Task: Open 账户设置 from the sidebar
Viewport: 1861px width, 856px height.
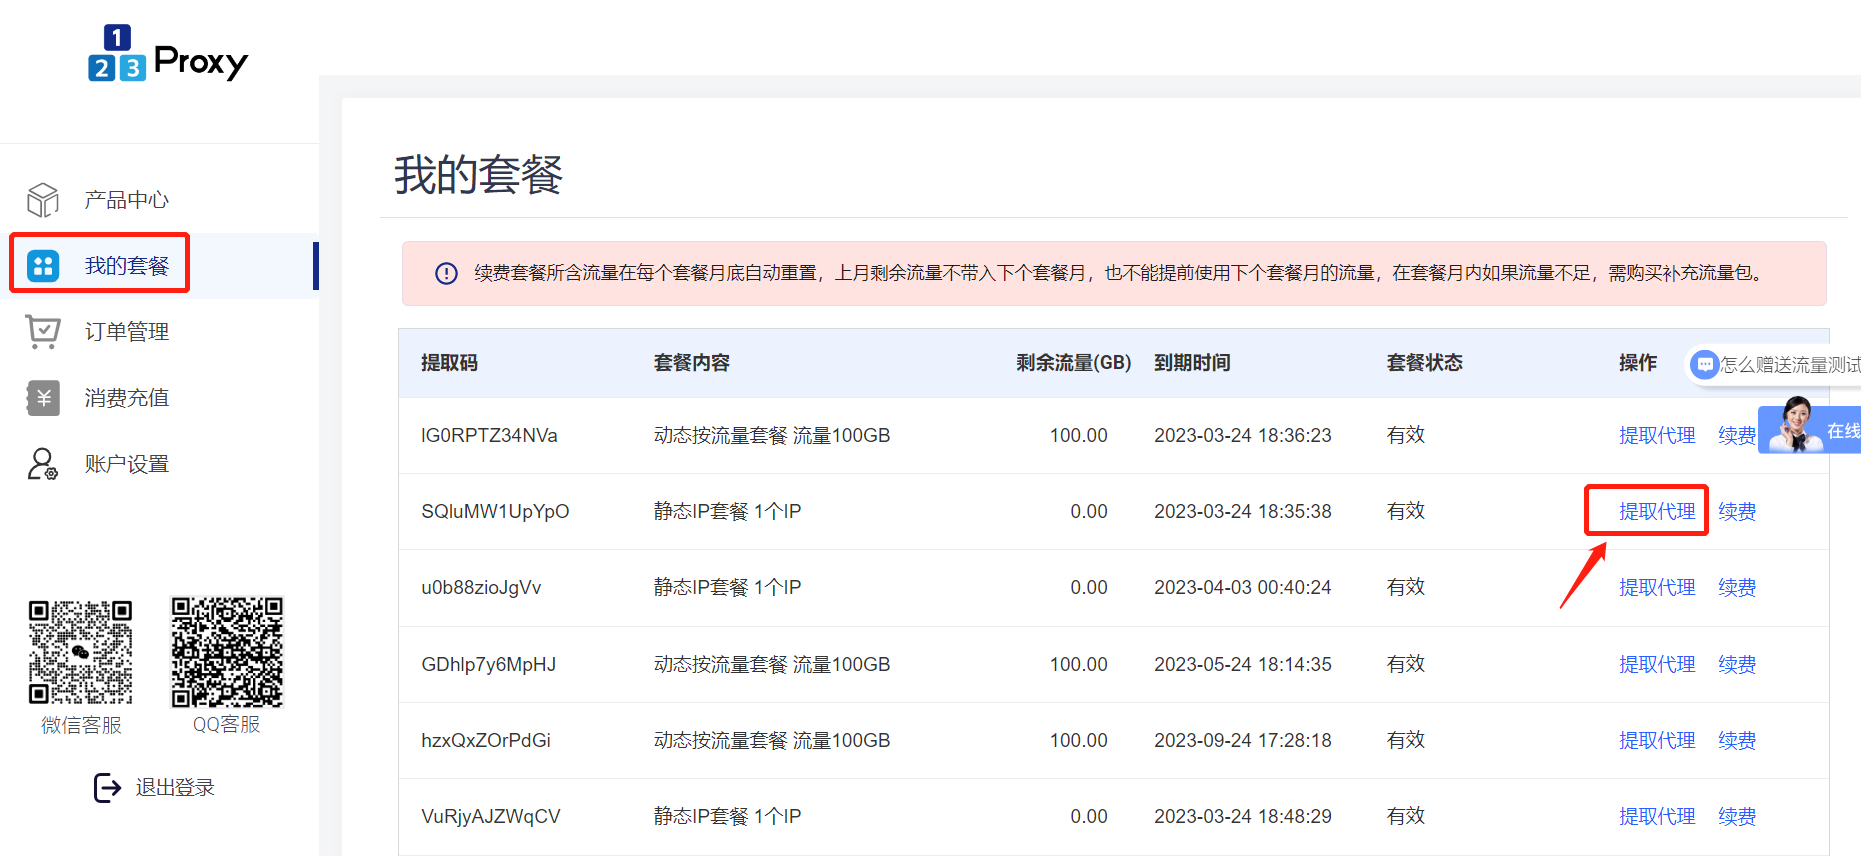Action: click(x=126, y=464)
